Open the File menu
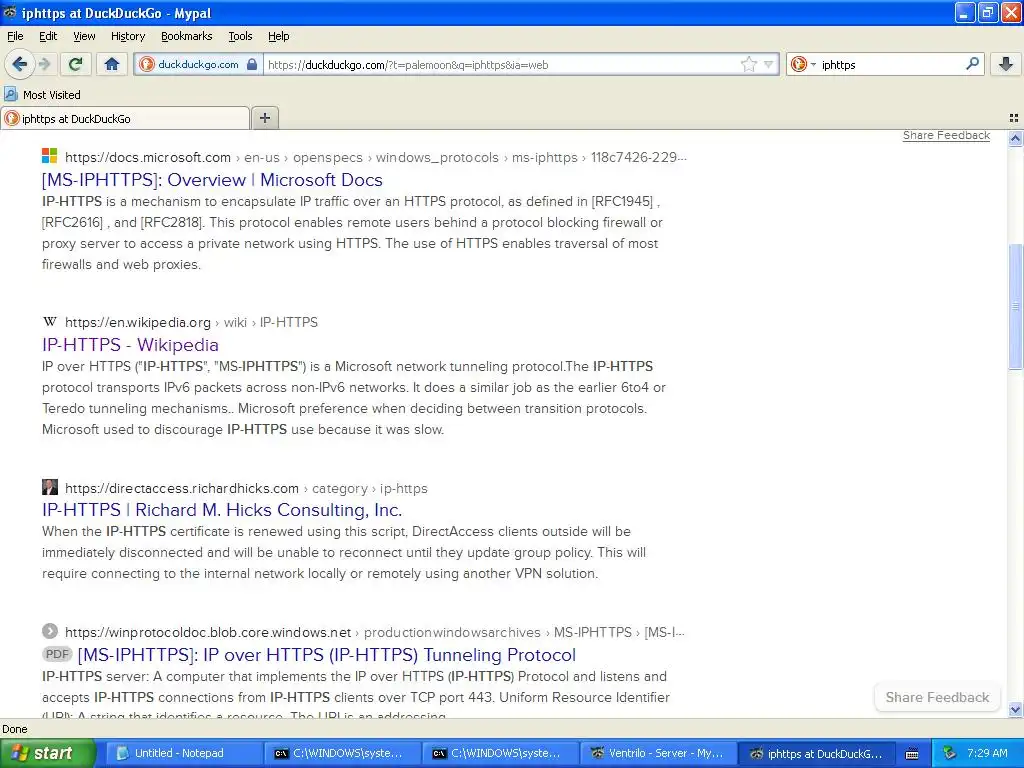The image size is (1024, 768). click(x=15, y=36)
